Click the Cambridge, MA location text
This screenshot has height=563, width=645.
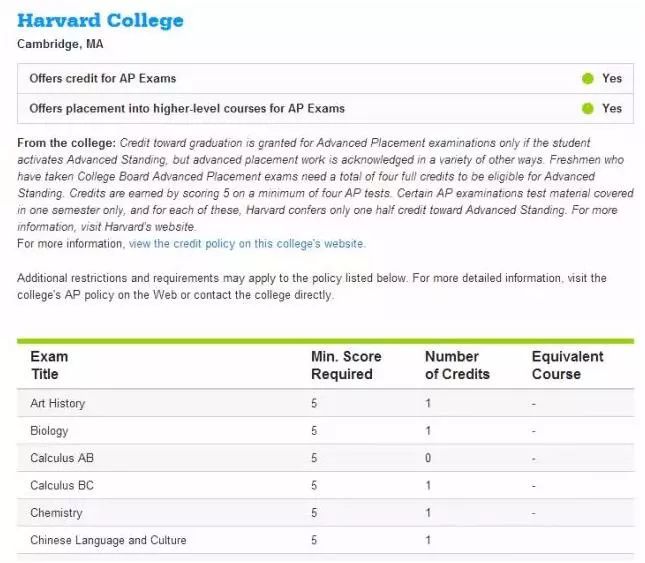click(x=60, y=44)
